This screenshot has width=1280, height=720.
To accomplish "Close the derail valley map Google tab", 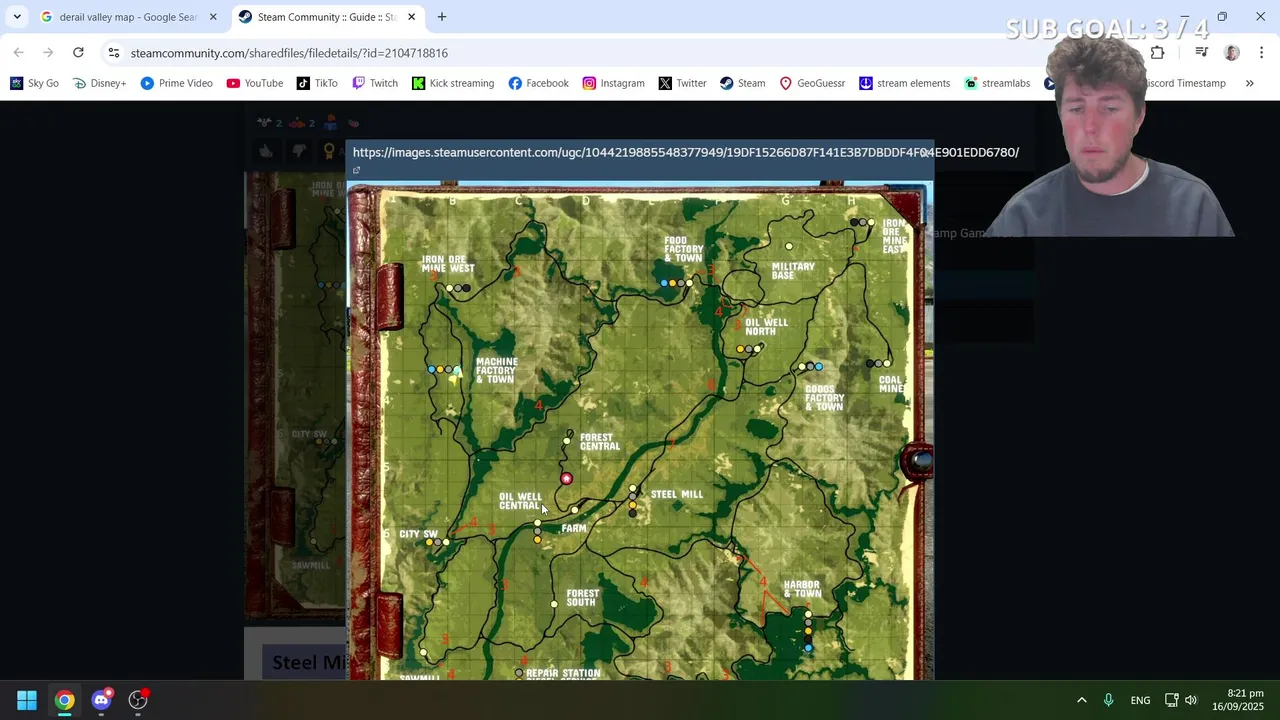I will pos(212,17).
